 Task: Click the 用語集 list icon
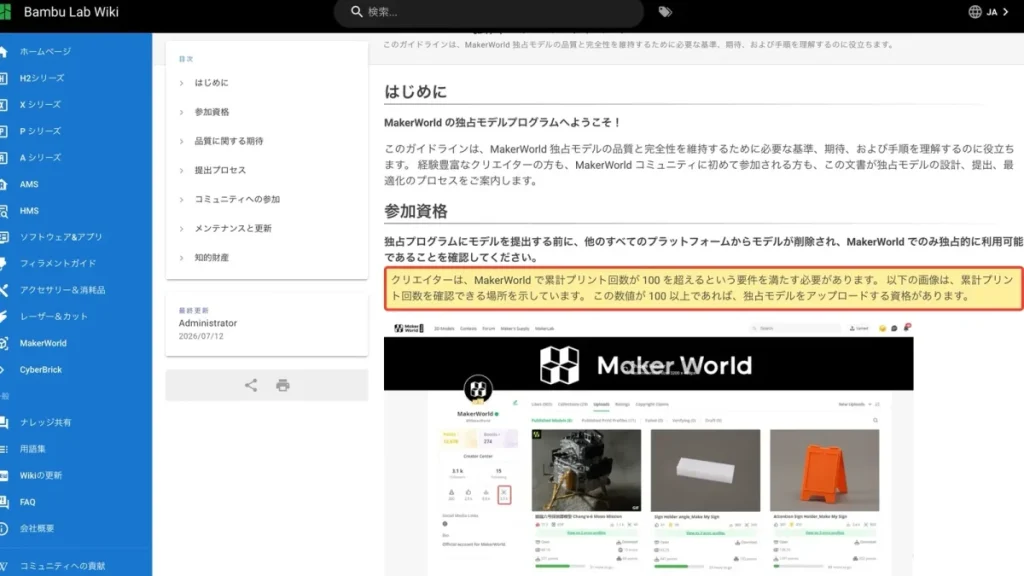pos(3,449)
